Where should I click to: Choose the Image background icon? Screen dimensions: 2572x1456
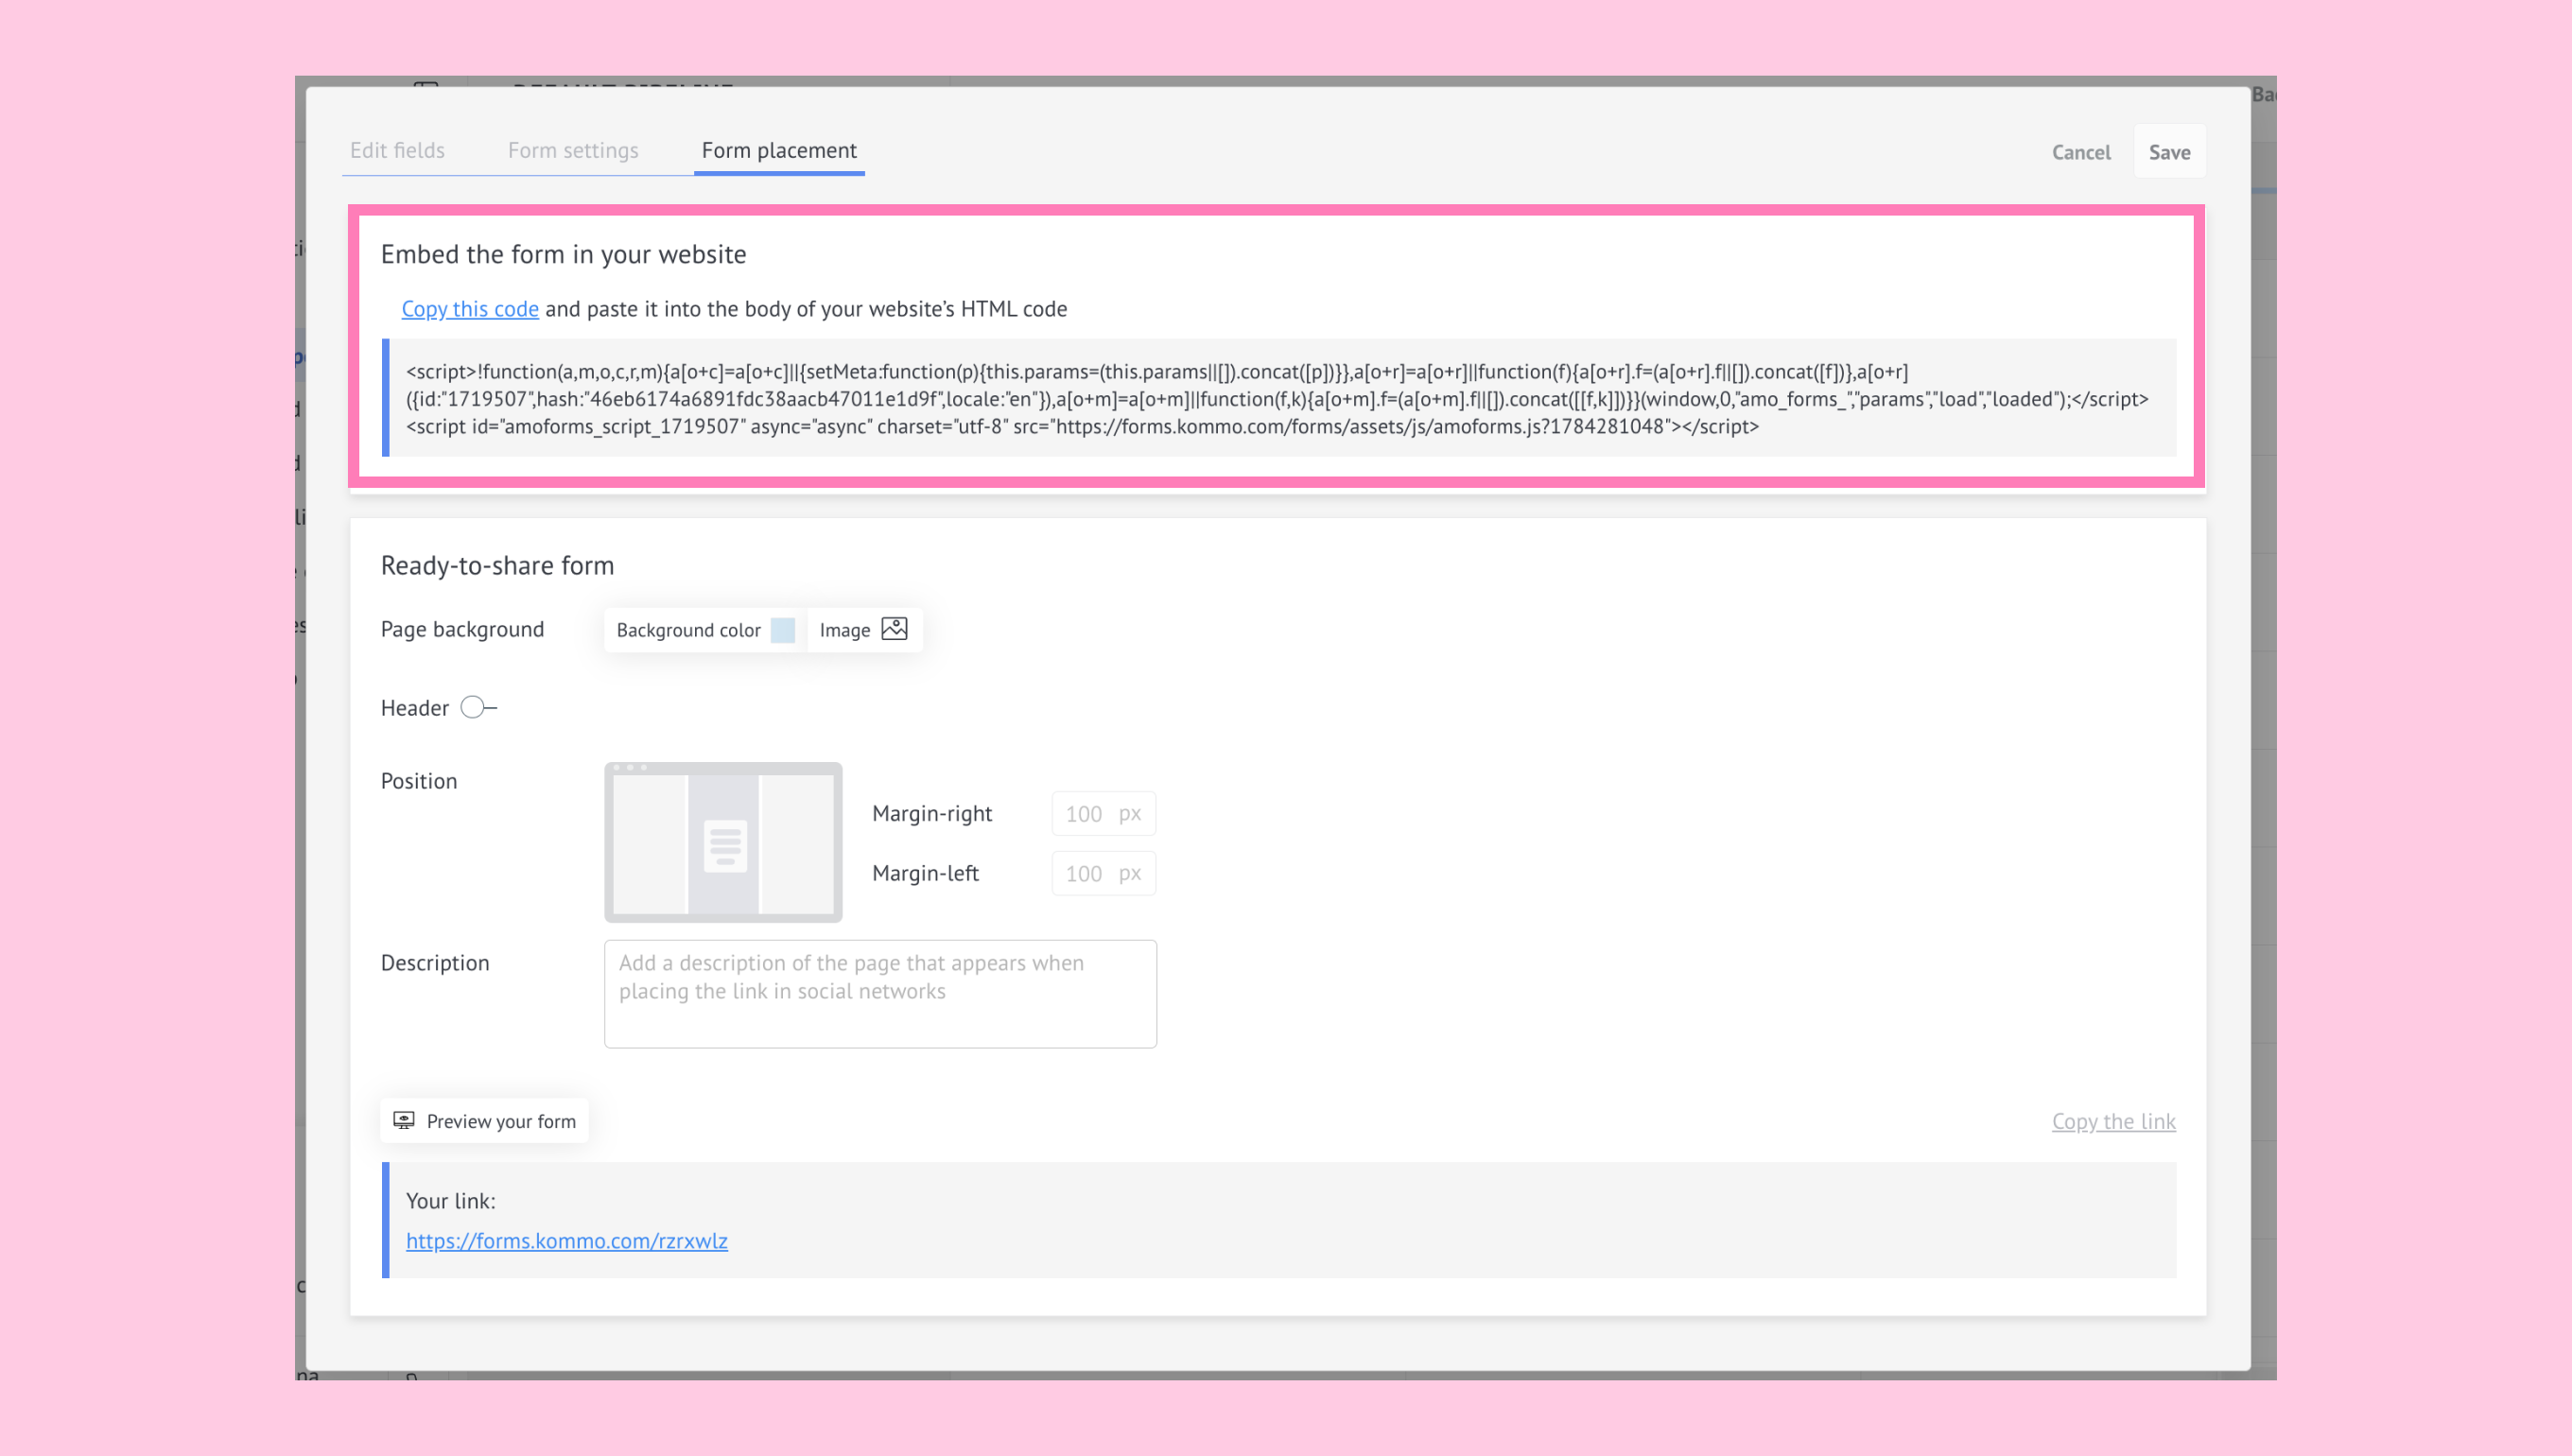tap(894, 629)
